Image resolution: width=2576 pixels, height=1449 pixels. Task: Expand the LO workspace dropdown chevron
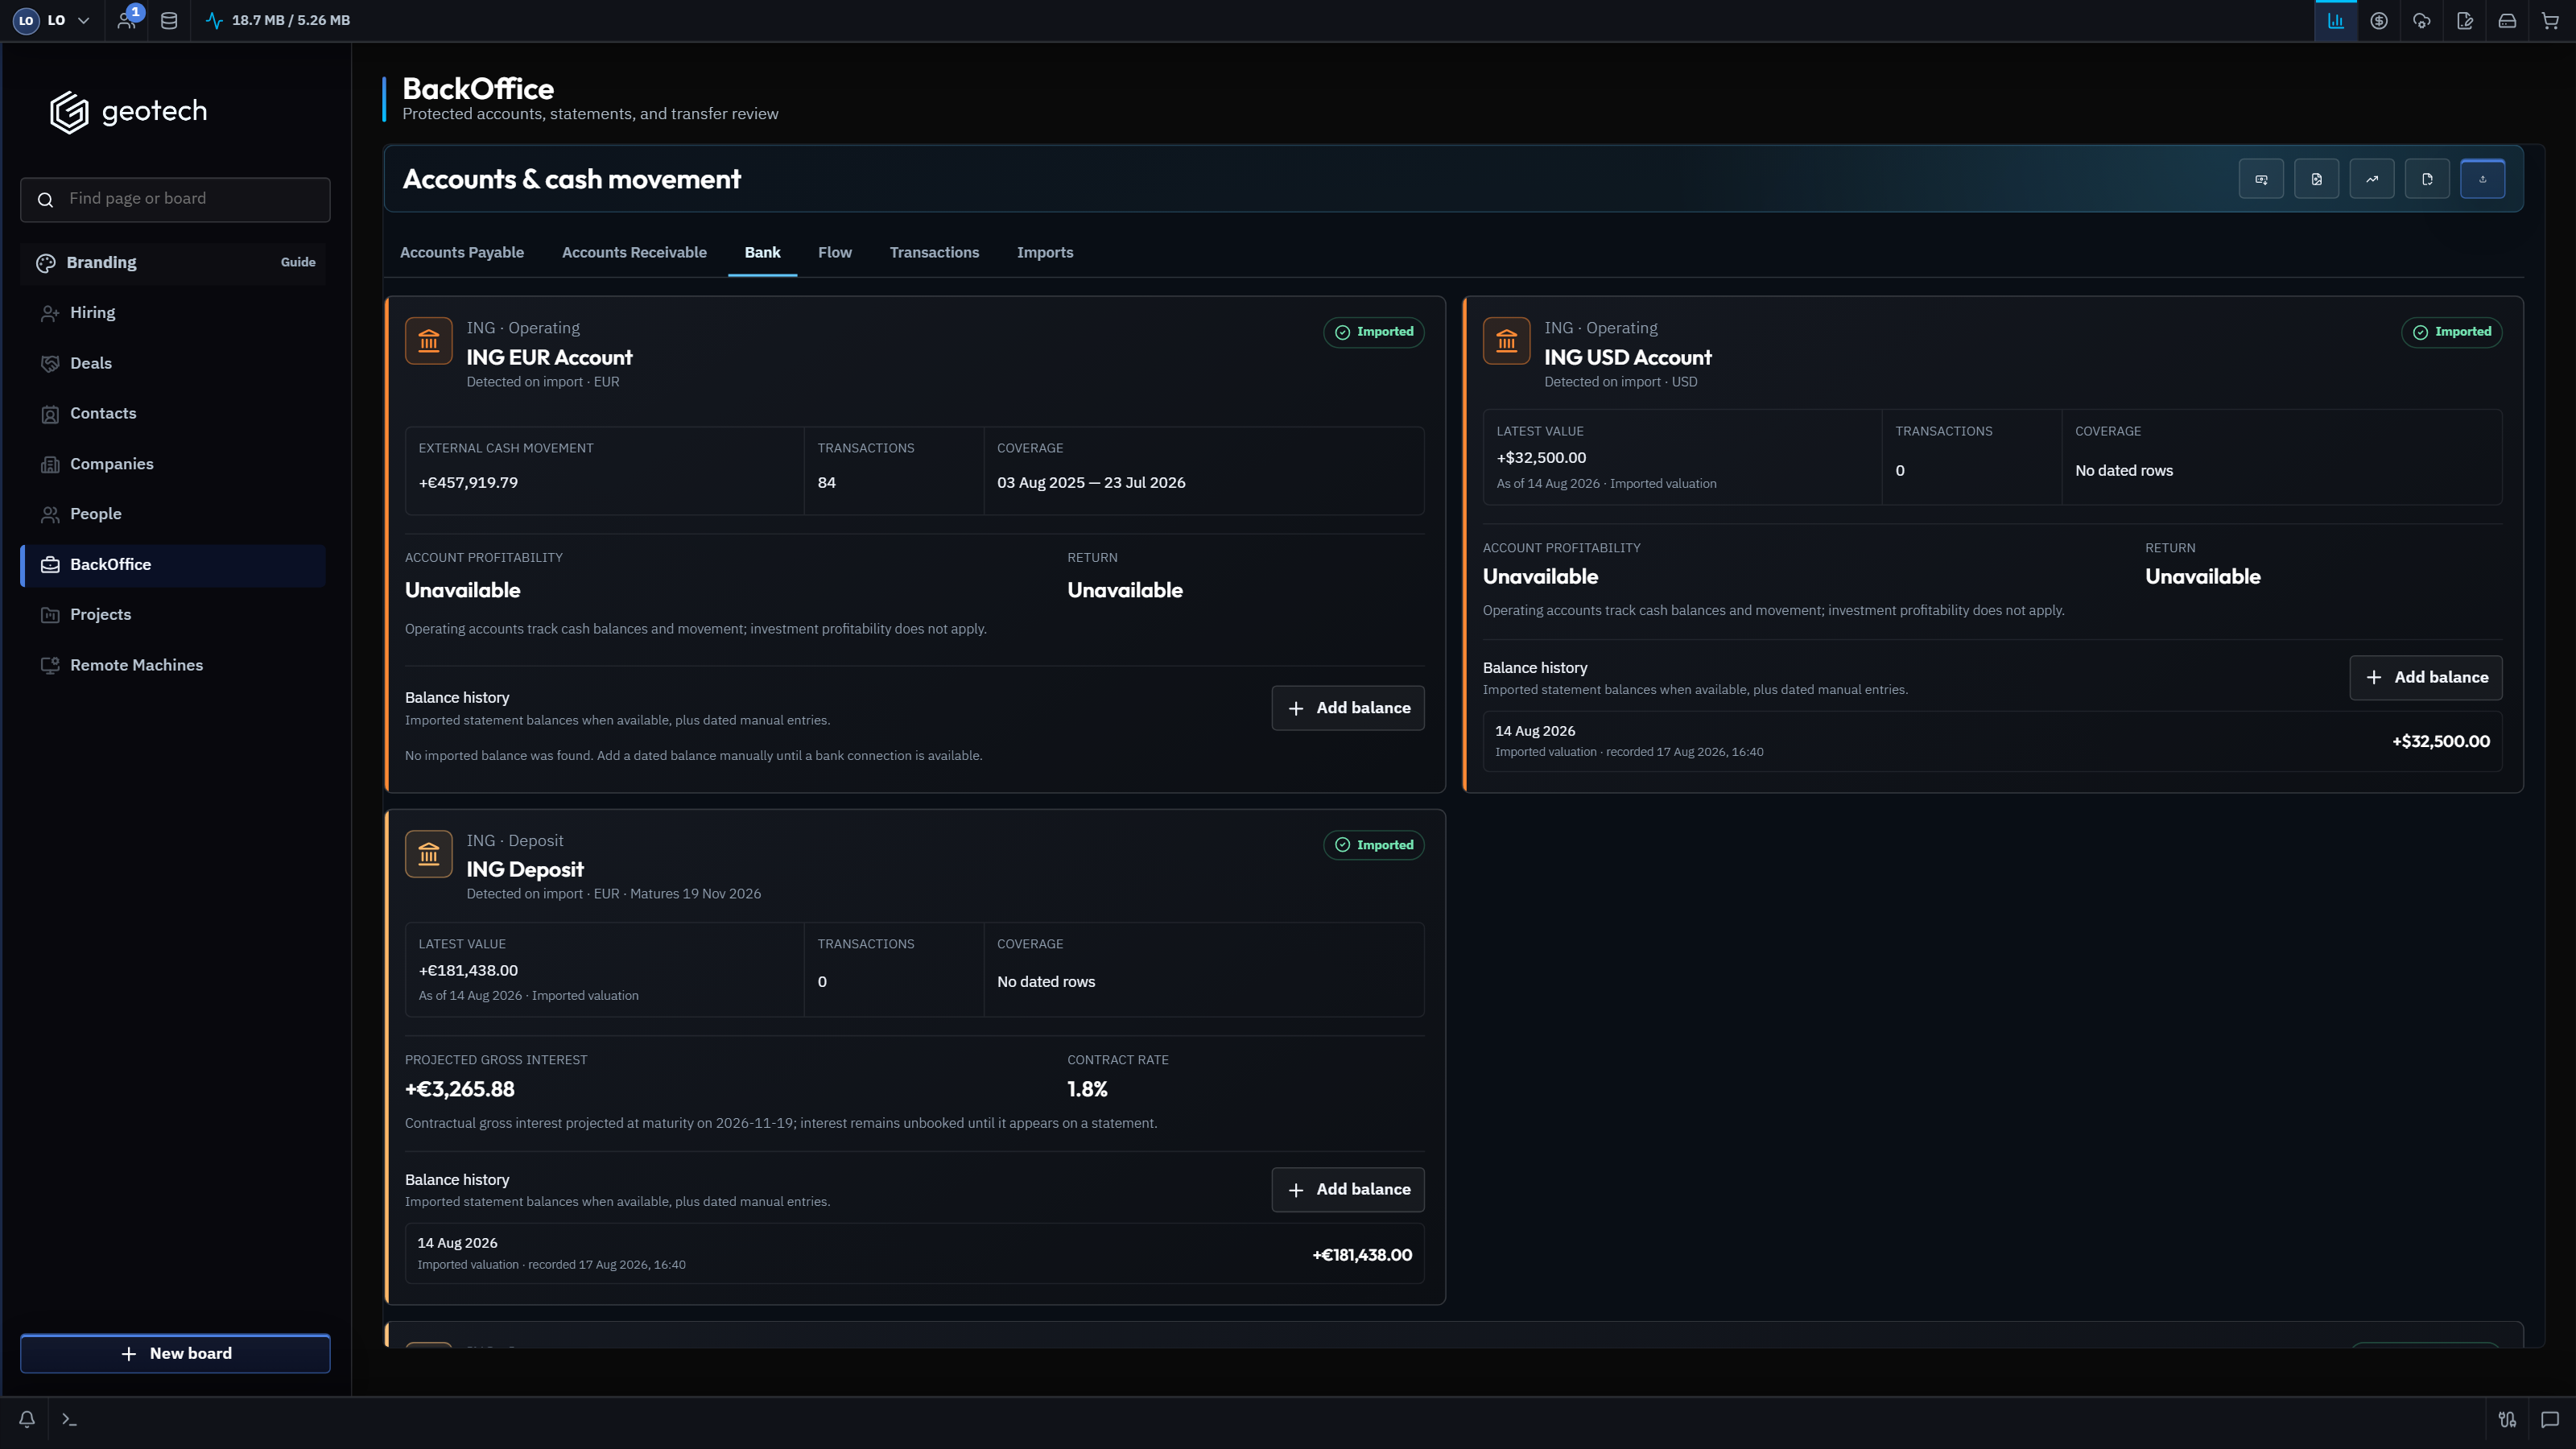84,20
